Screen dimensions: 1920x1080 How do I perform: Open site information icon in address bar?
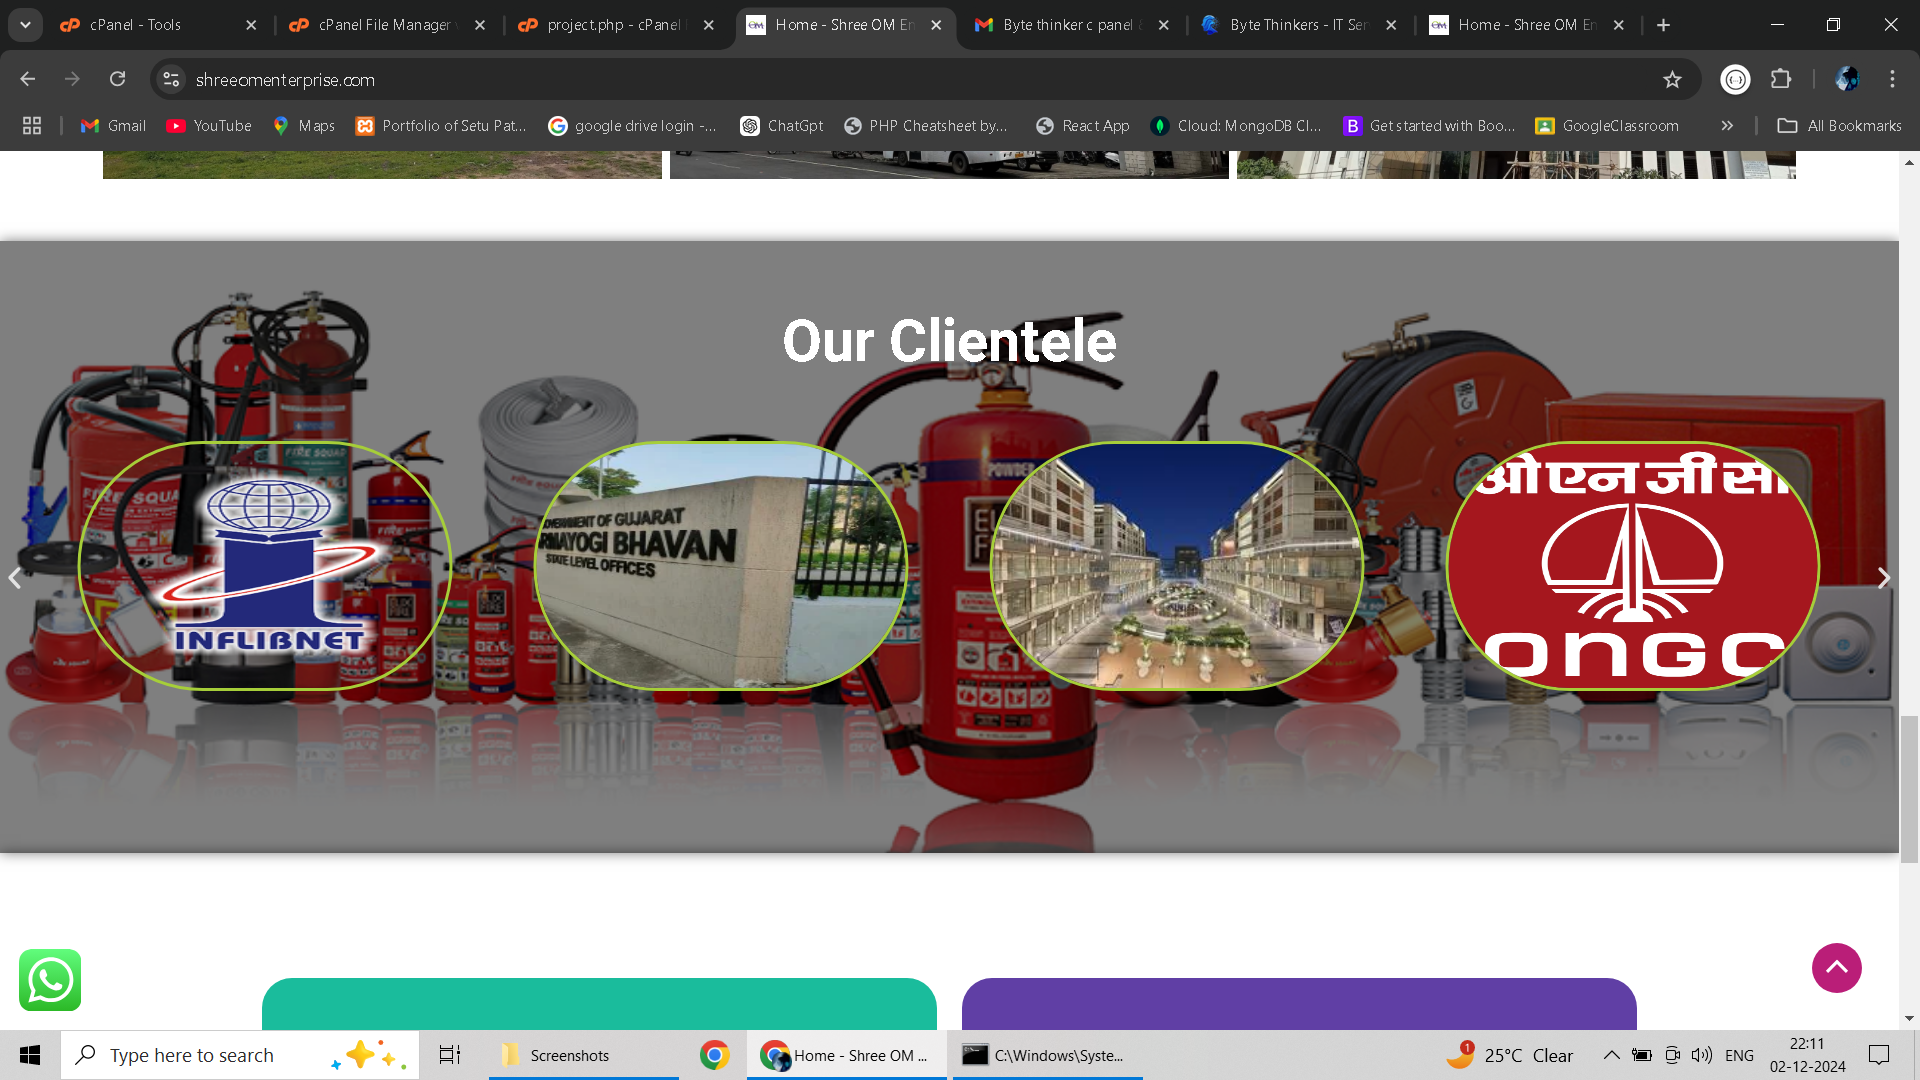172,79
